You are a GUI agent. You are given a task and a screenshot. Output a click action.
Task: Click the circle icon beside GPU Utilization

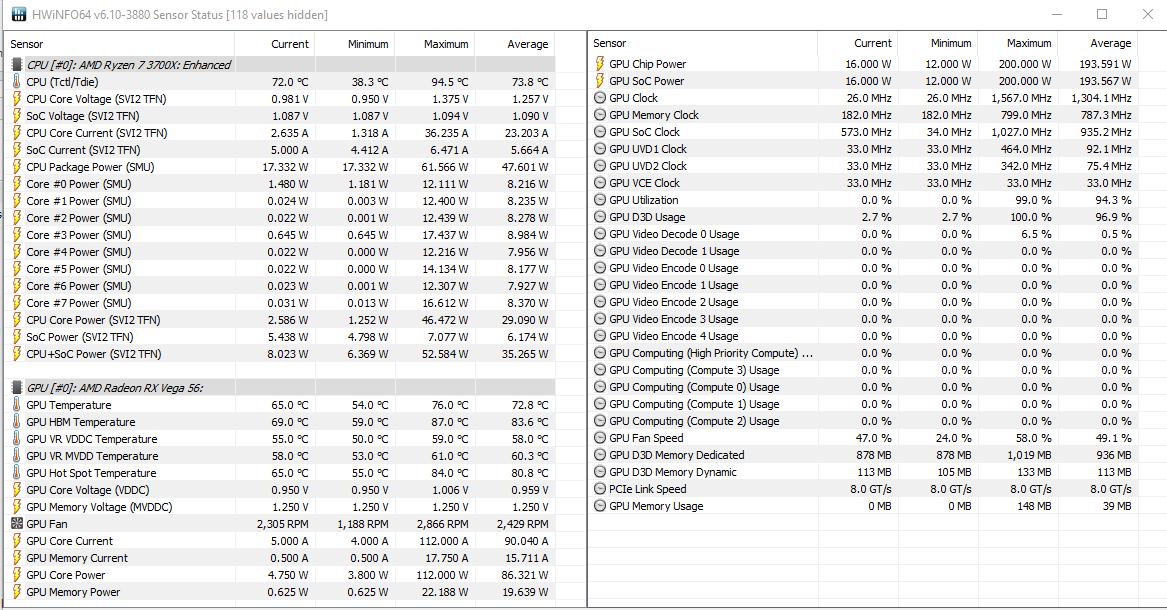point(600,200)
